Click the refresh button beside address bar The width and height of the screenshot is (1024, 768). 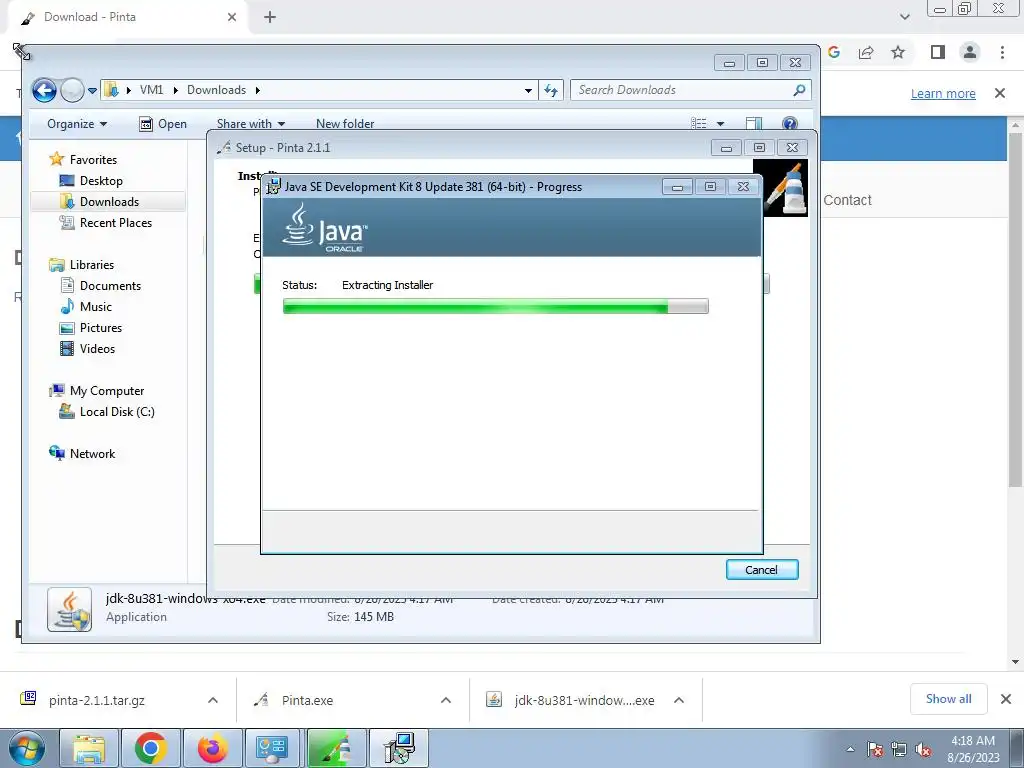click(x=551, y=90)
